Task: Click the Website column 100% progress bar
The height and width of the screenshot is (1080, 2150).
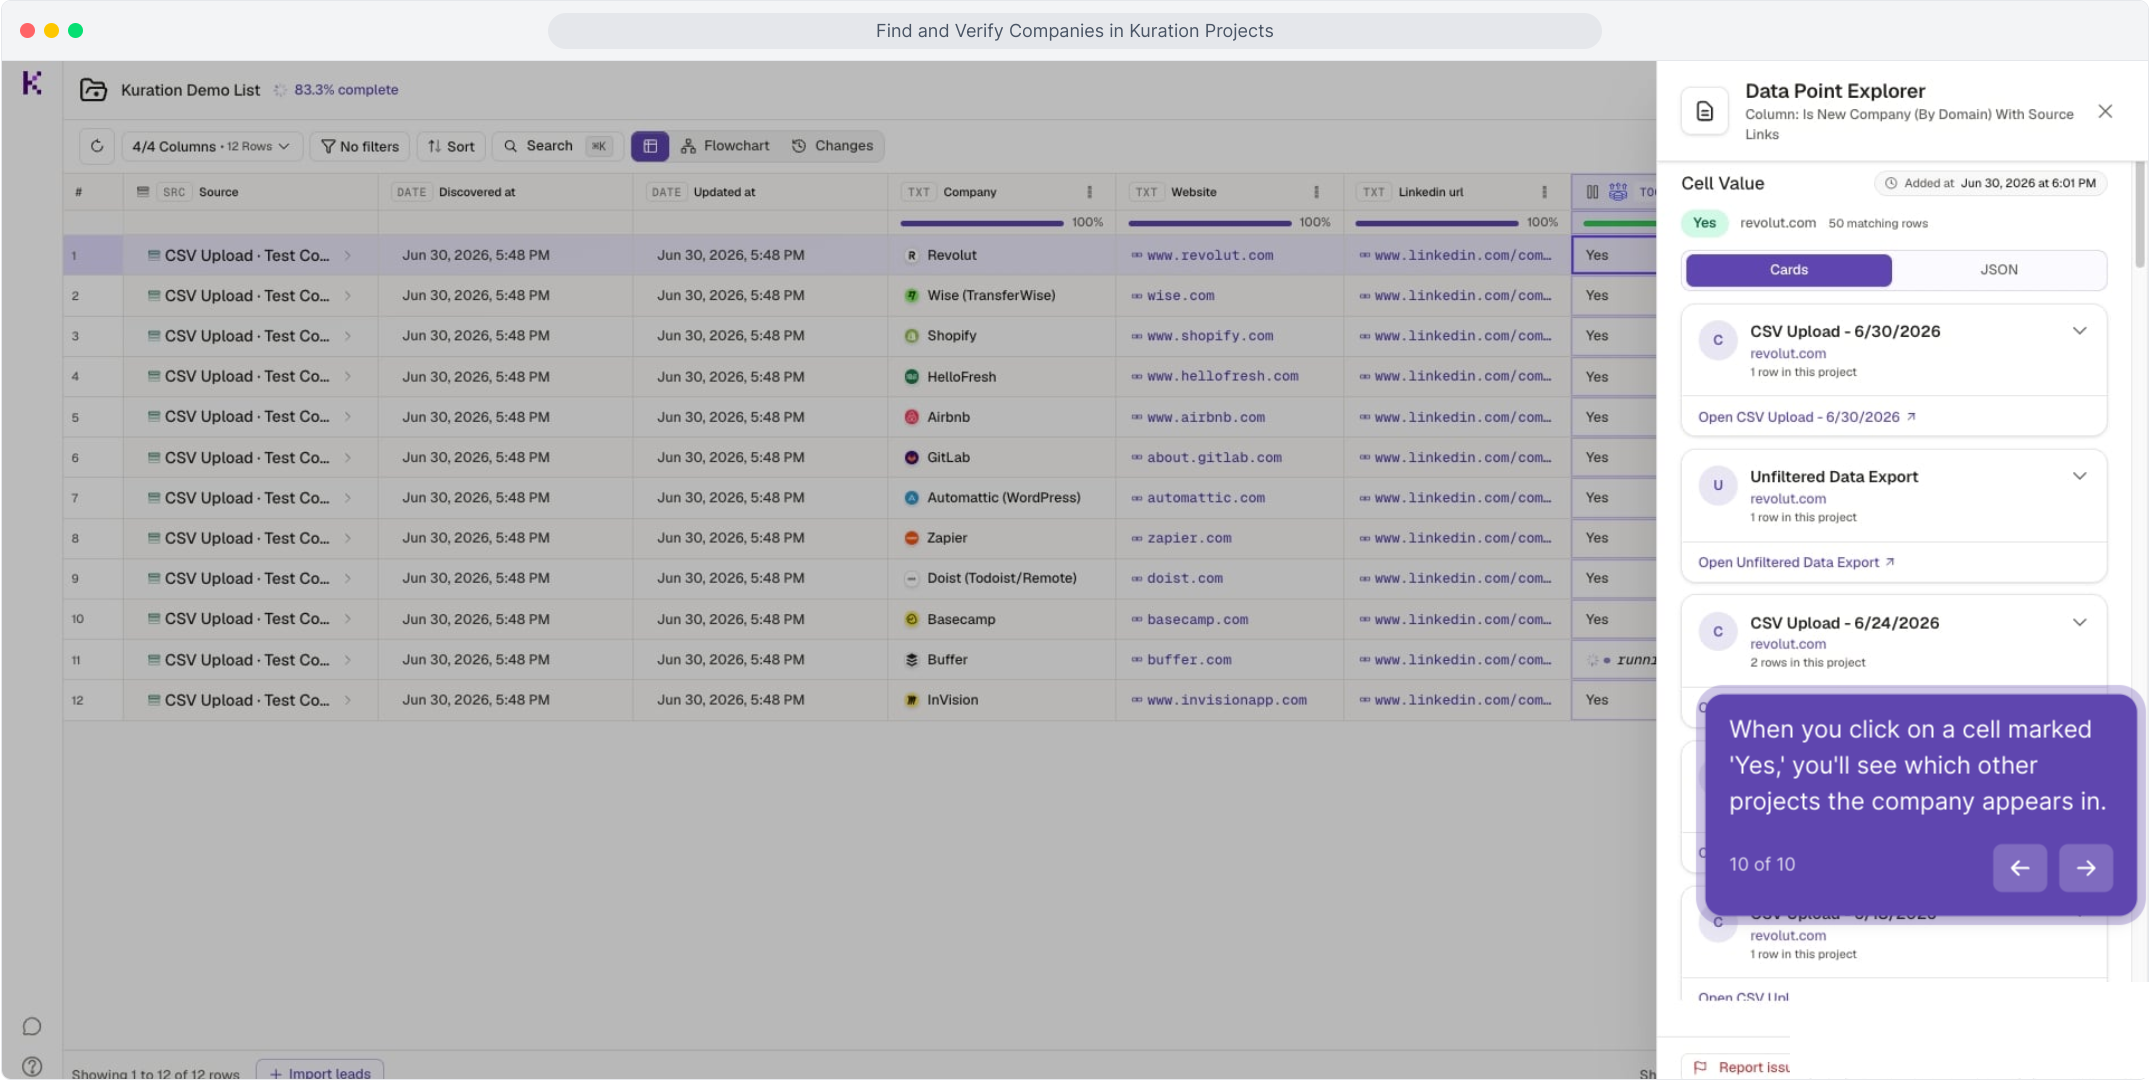Action: click(x=1209, y=223)
